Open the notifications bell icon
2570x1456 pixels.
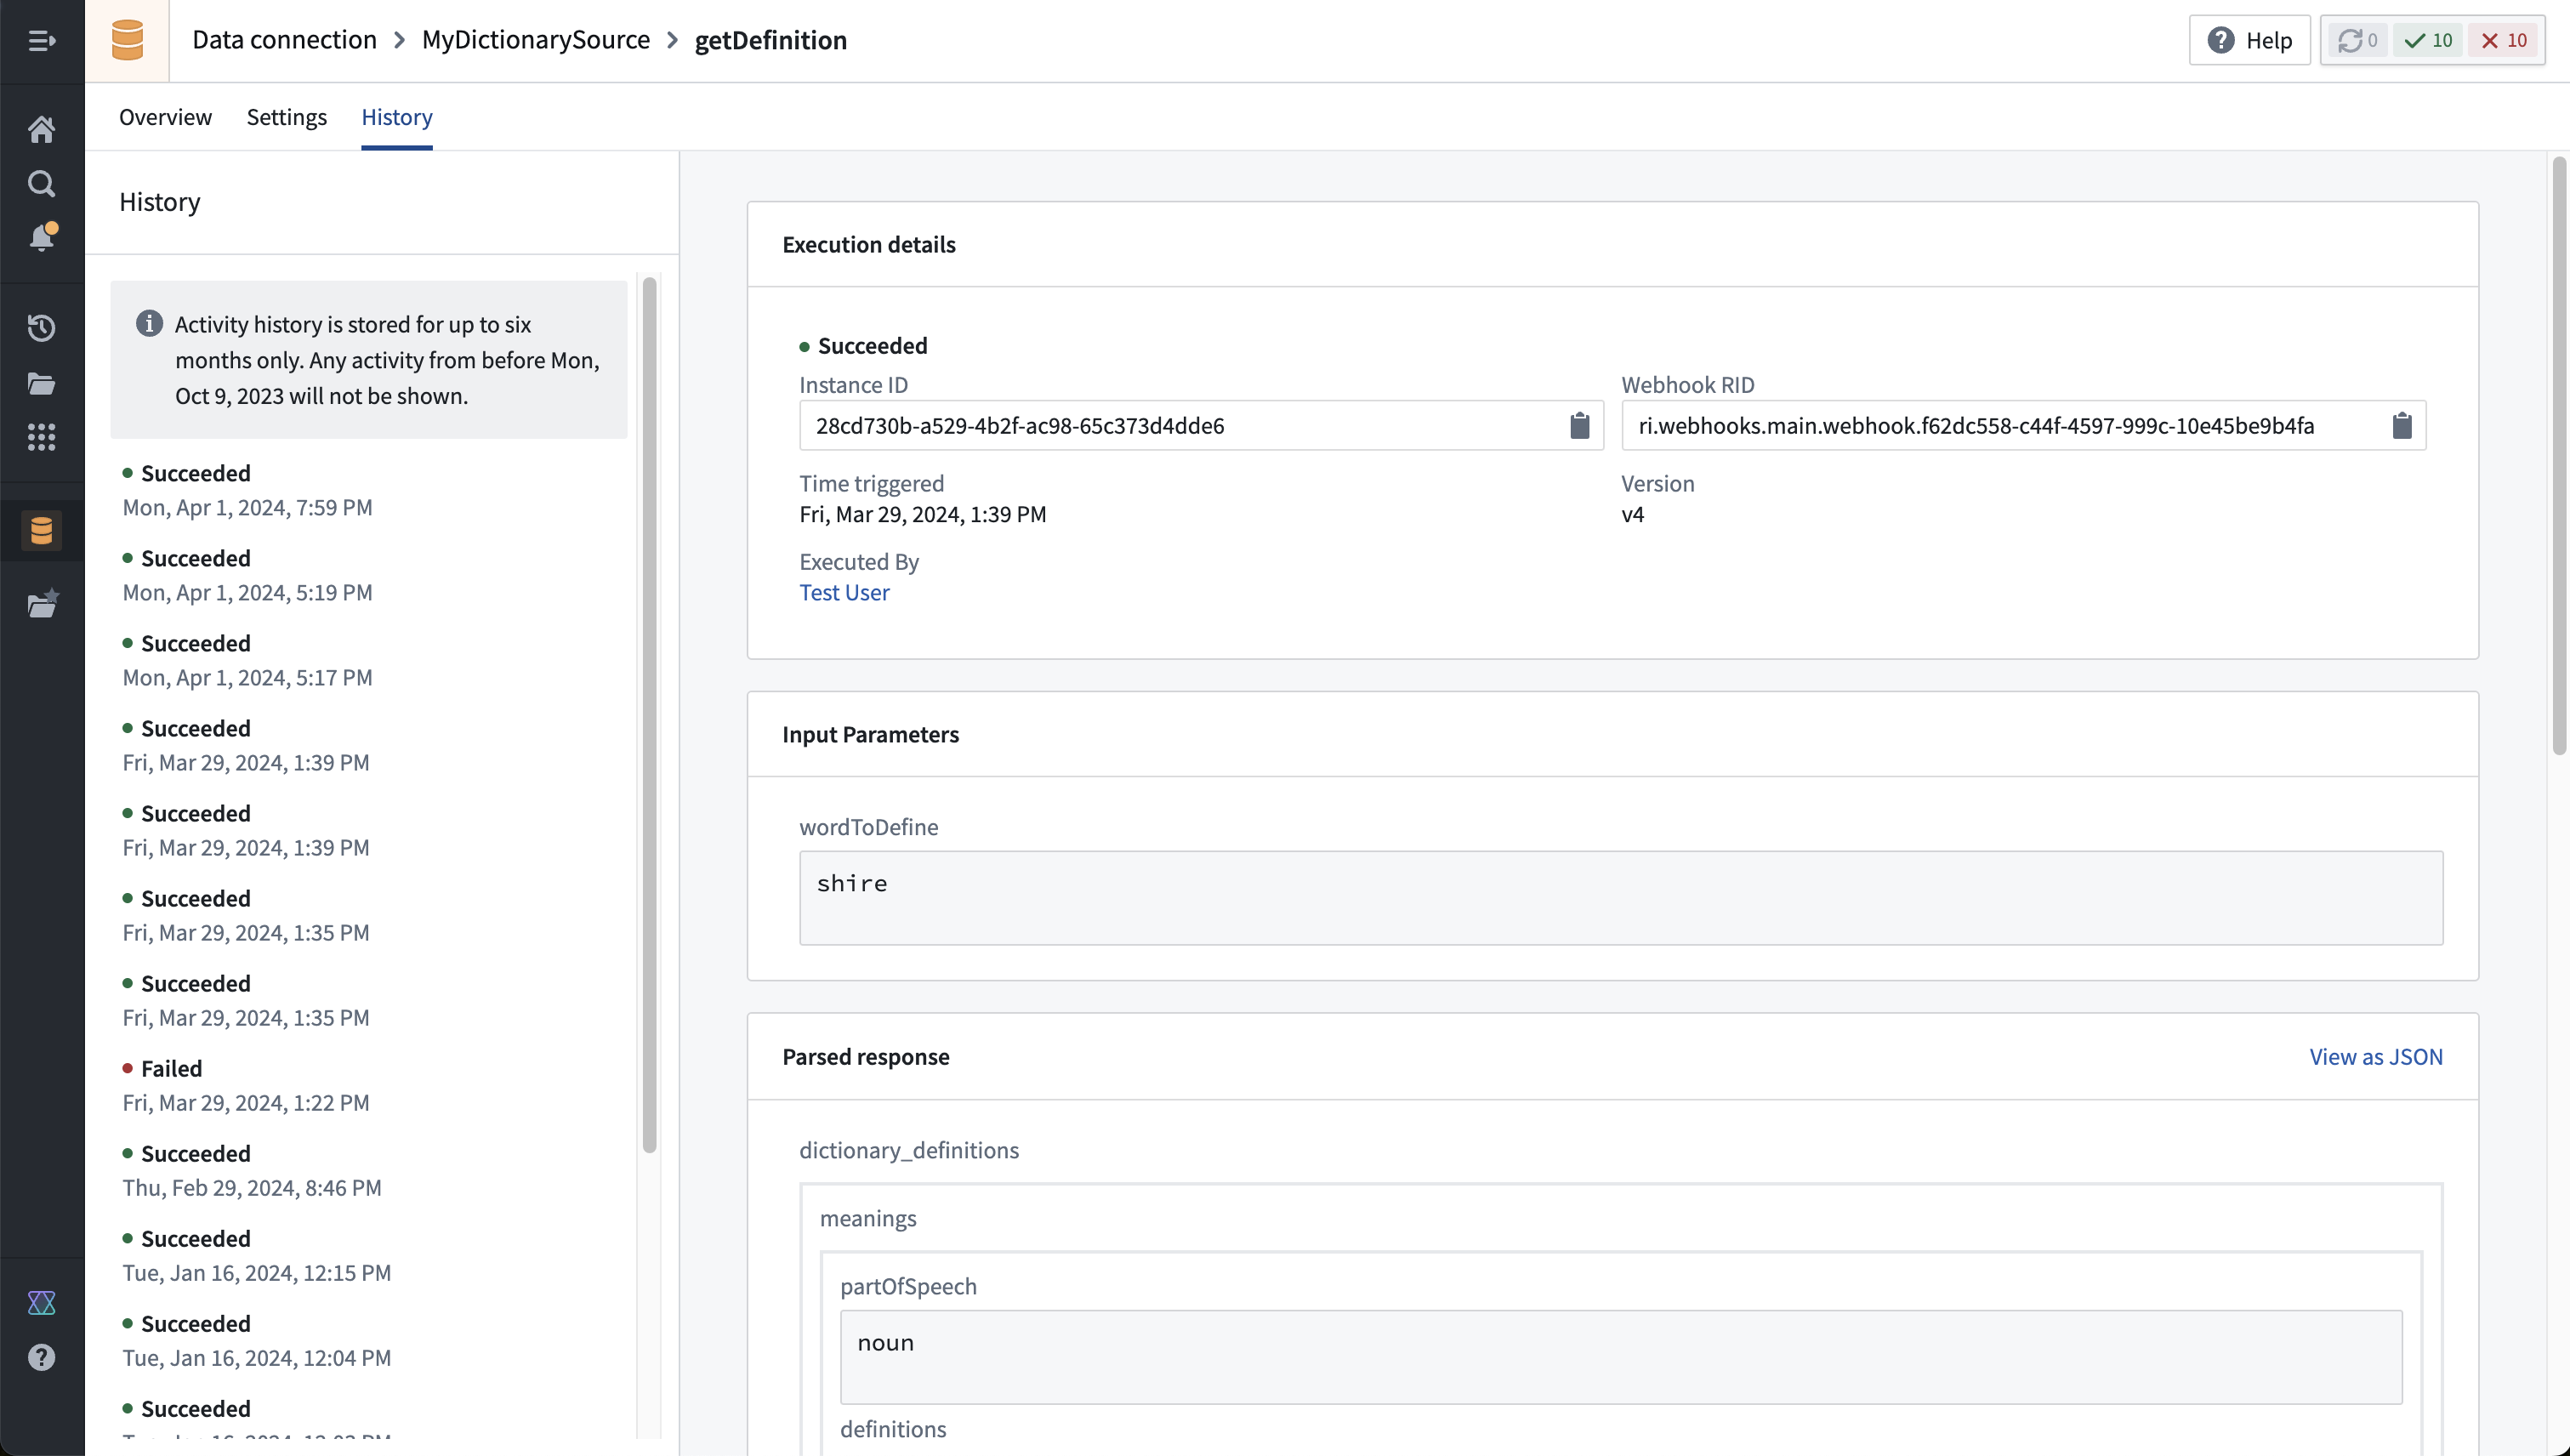pyautogui.click(x=42, y=237)
